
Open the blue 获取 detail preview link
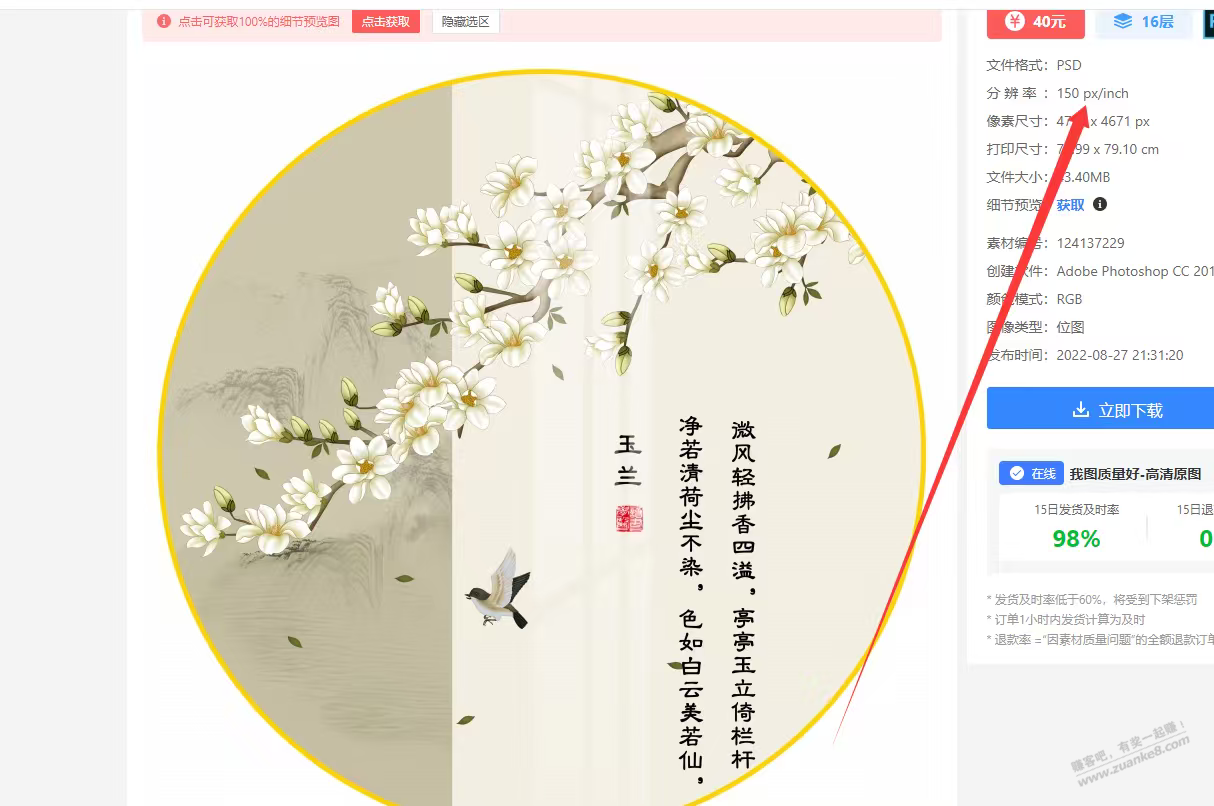tap(1070, 205)
